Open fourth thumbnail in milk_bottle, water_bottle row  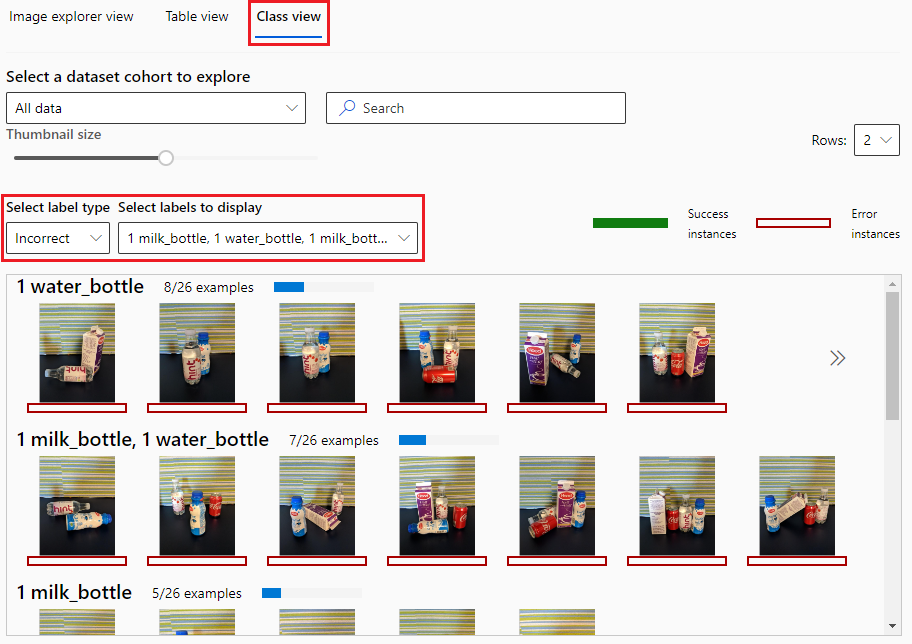[x=437, y=506]
